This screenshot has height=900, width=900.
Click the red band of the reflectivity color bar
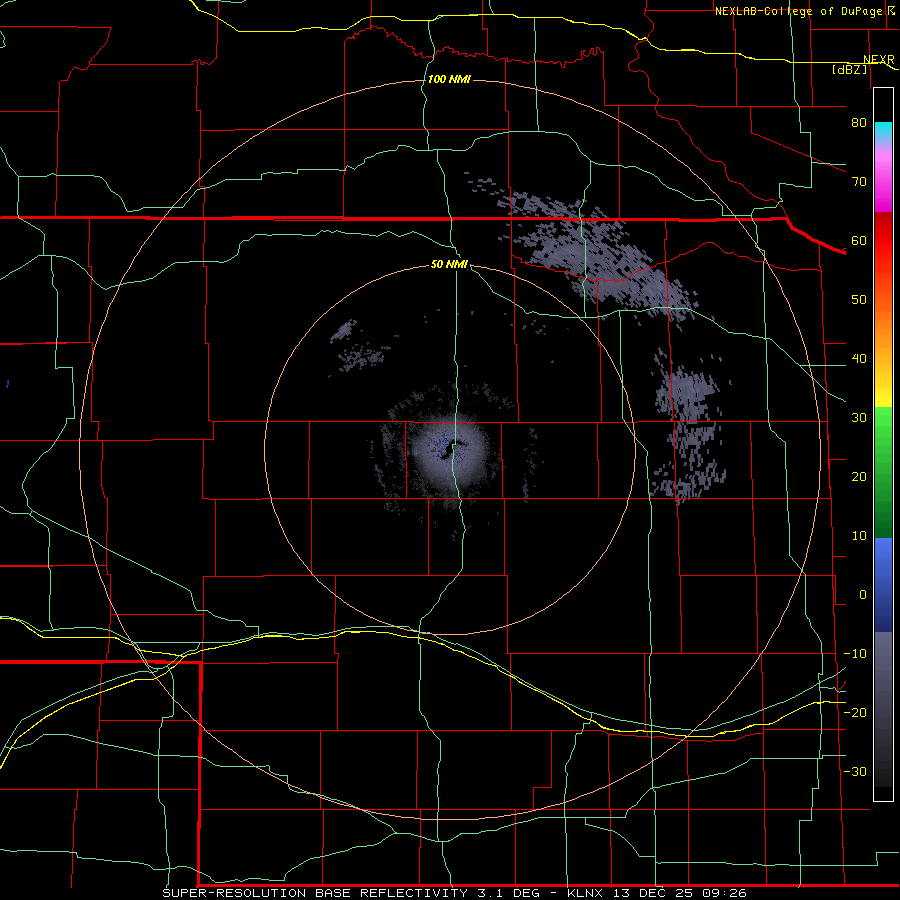(x=883, y=241)
